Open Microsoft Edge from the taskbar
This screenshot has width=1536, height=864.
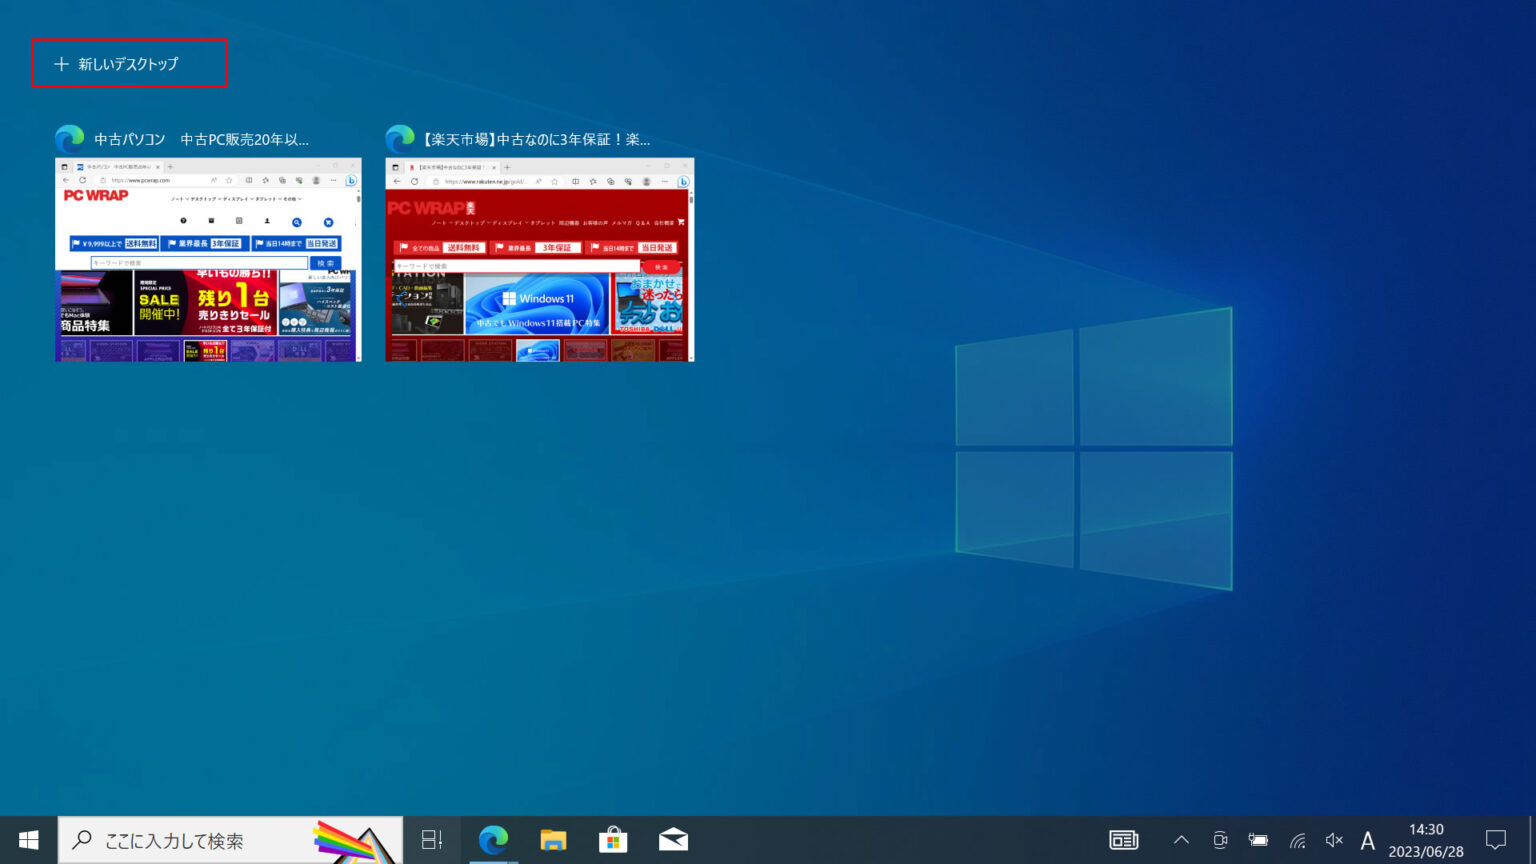(x=493, y=839)
